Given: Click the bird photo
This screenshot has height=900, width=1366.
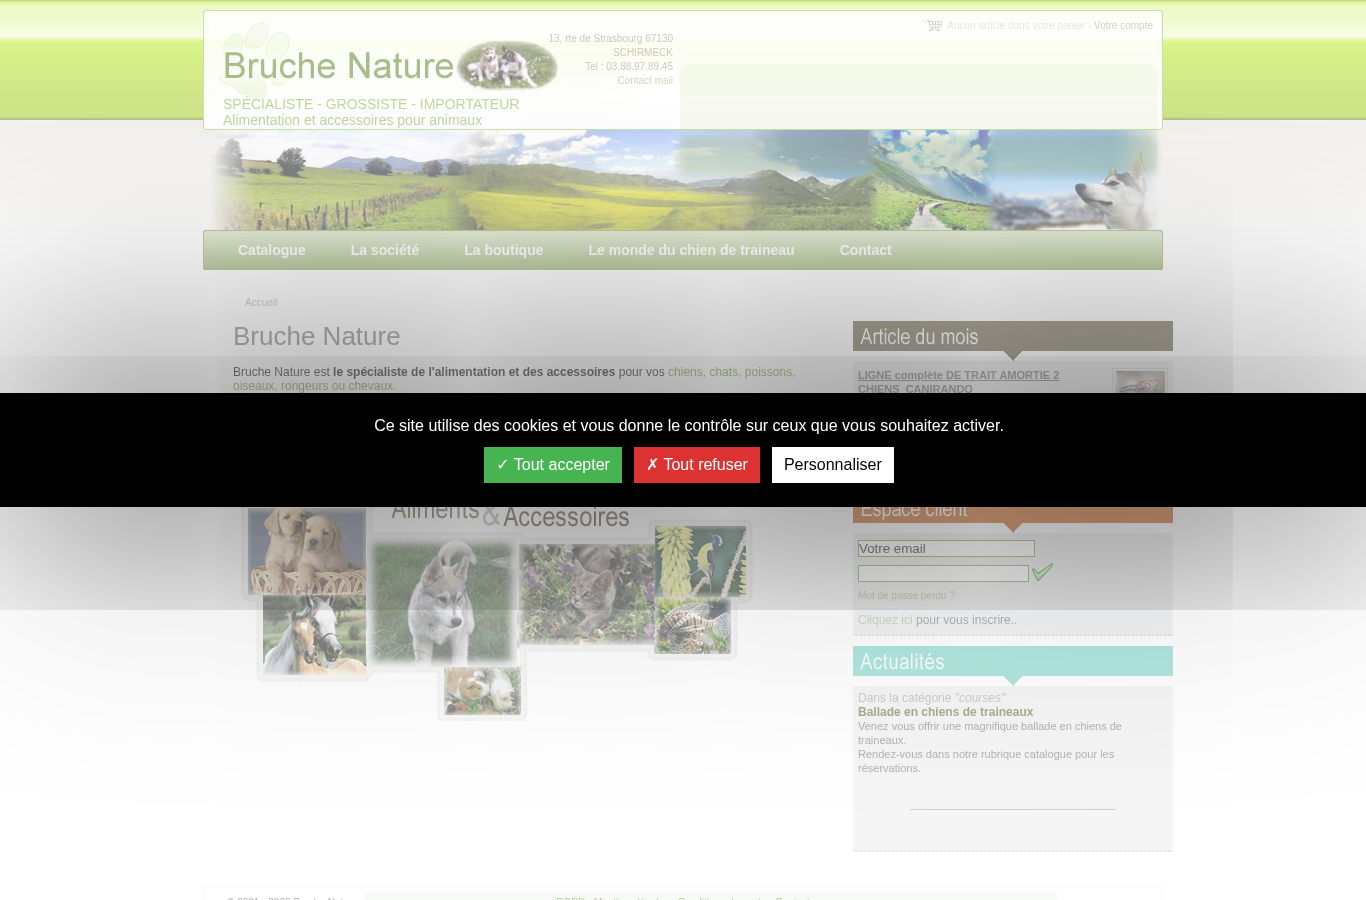Looking at the screenshot, I should pos(700,561).
